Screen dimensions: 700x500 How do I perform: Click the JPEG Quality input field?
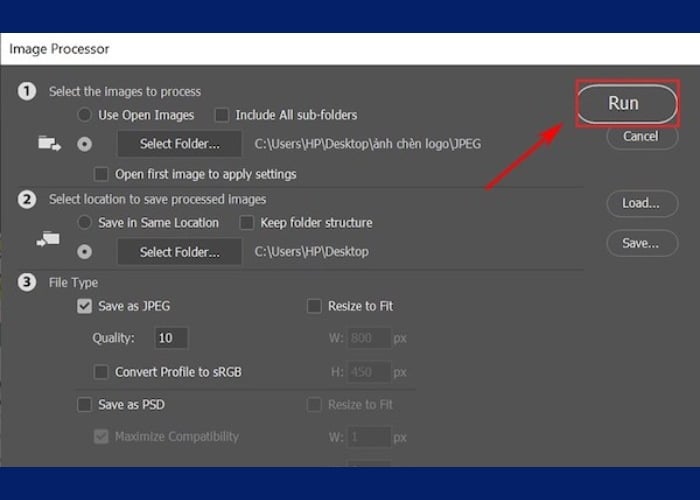170,338
